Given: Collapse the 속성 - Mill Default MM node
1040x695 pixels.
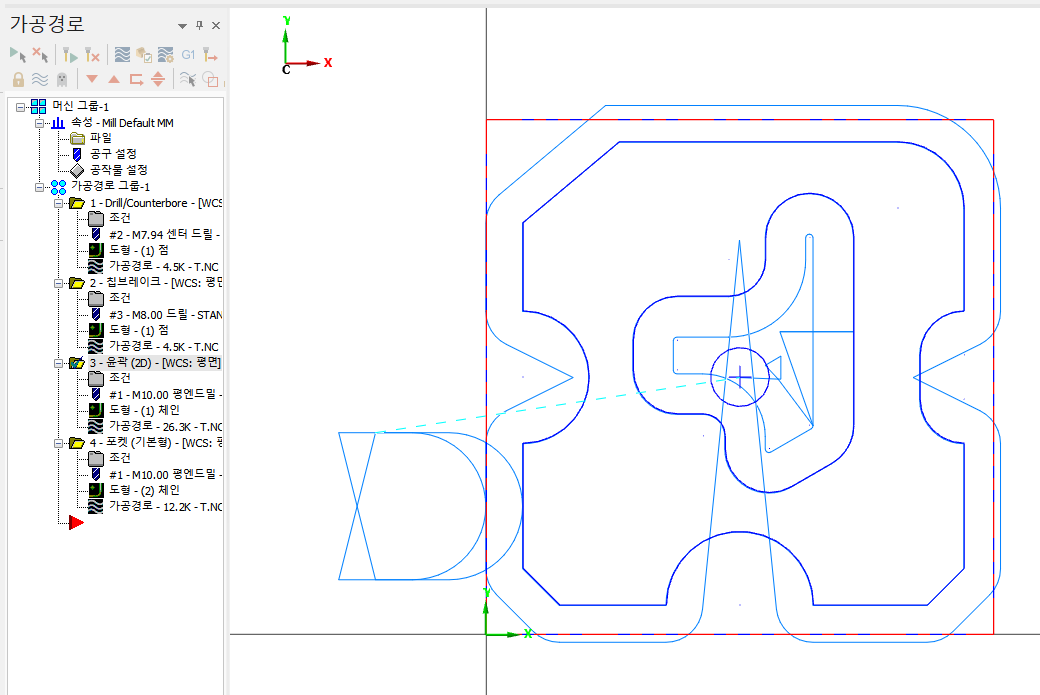Looking at the screenshot, I should [x=40, y=123].
